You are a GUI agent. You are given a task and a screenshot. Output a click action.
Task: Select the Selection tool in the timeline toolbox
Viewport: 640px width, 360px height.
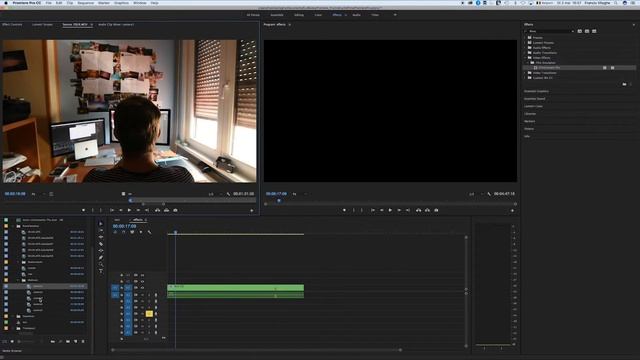[101, 224]
